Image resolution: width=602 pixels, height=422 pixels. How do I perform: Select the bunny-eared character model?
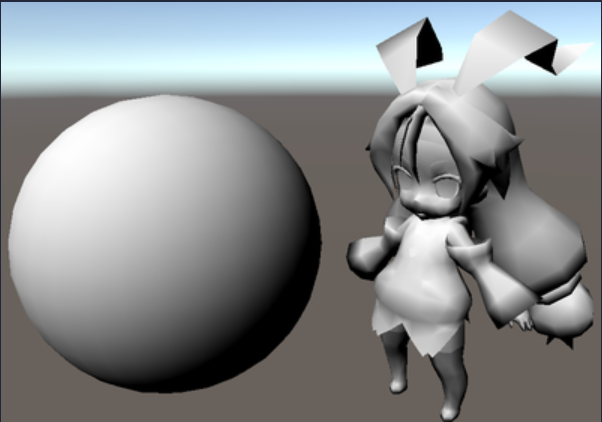pyautogui.click(x=471, y=216)
